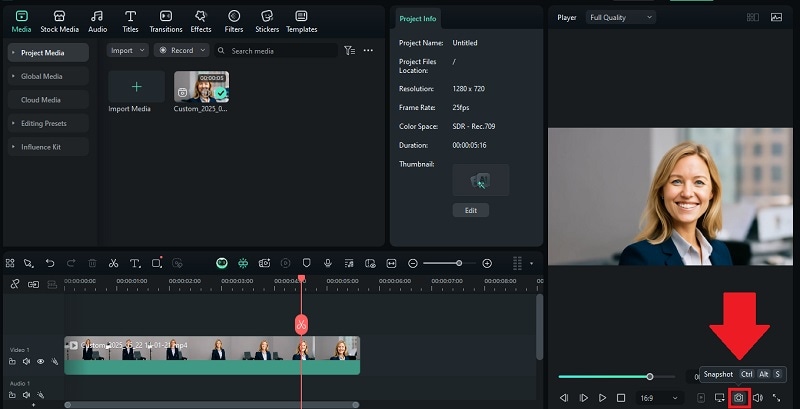800x409 pixels.
Task: Click the microphone voiceover icon
Action: point(328,263)
